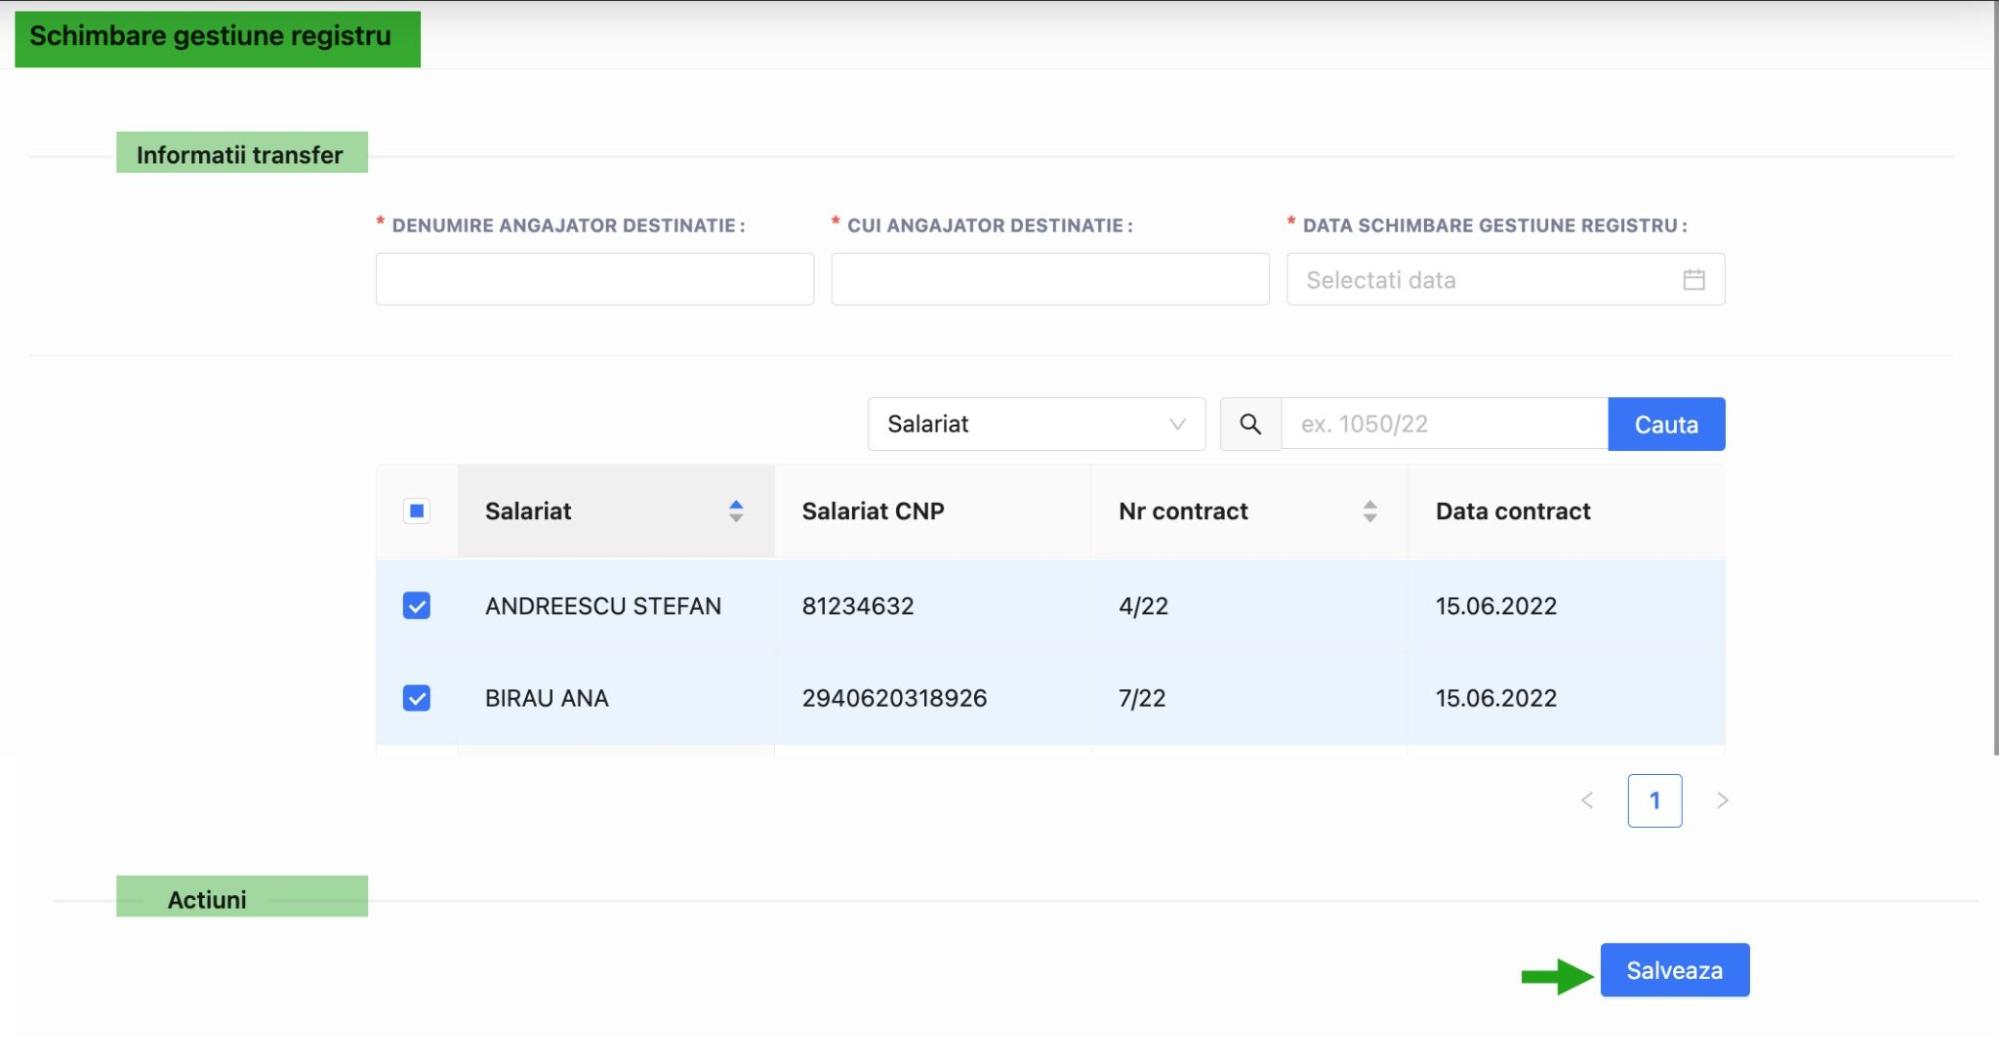This screenshot has width=1999, height=1037.
Task: Sort by Salariat column arrows
Action: tap(736, 511)
